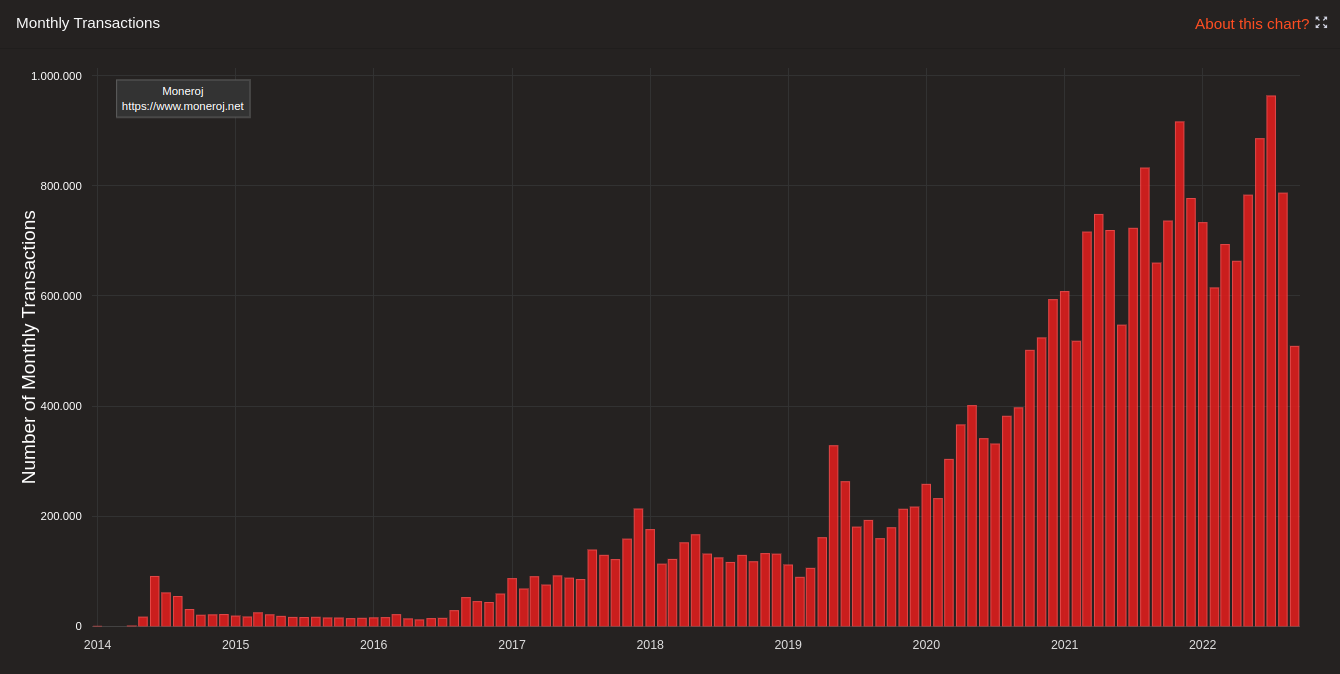
Task: Open the moneroj.net URL in the legend box
Action: tap(183, 106)
